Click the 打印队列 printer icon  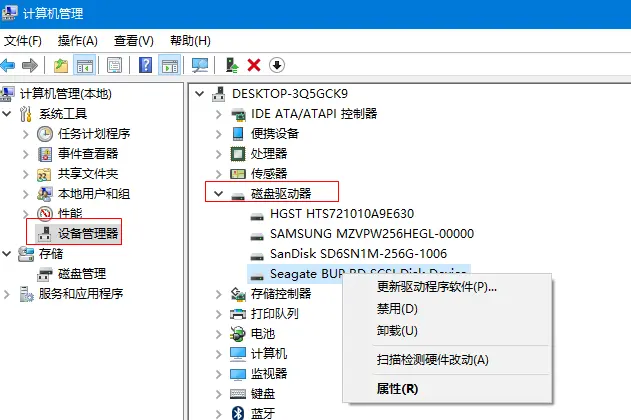[238, 314]
